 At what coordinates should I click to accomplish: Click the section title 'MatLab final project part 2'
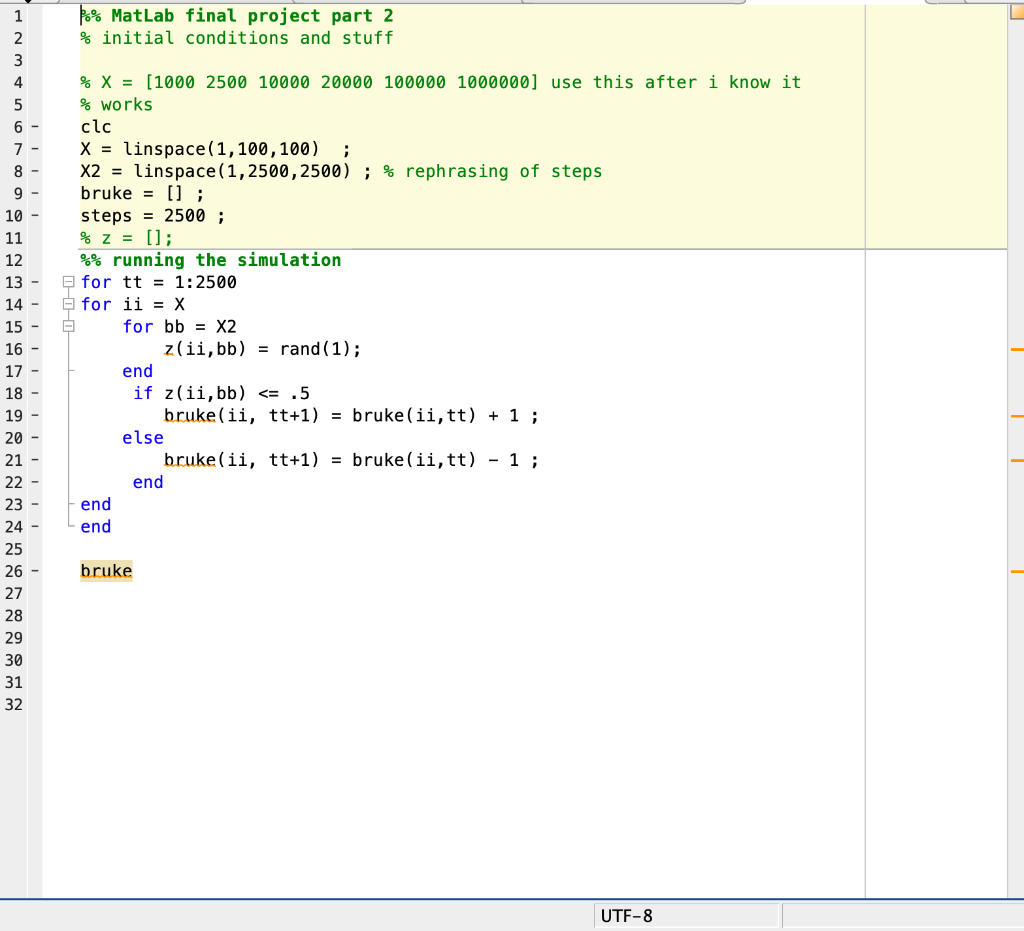coord(252,16)
